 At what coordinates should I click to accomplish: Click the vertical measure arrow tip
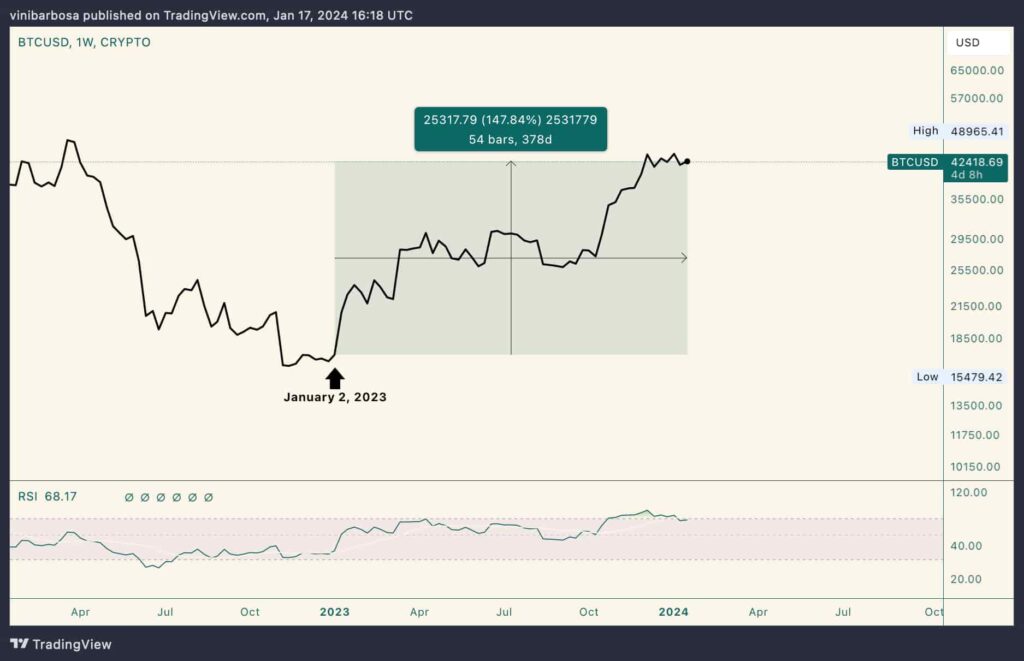tap(511, 165)
